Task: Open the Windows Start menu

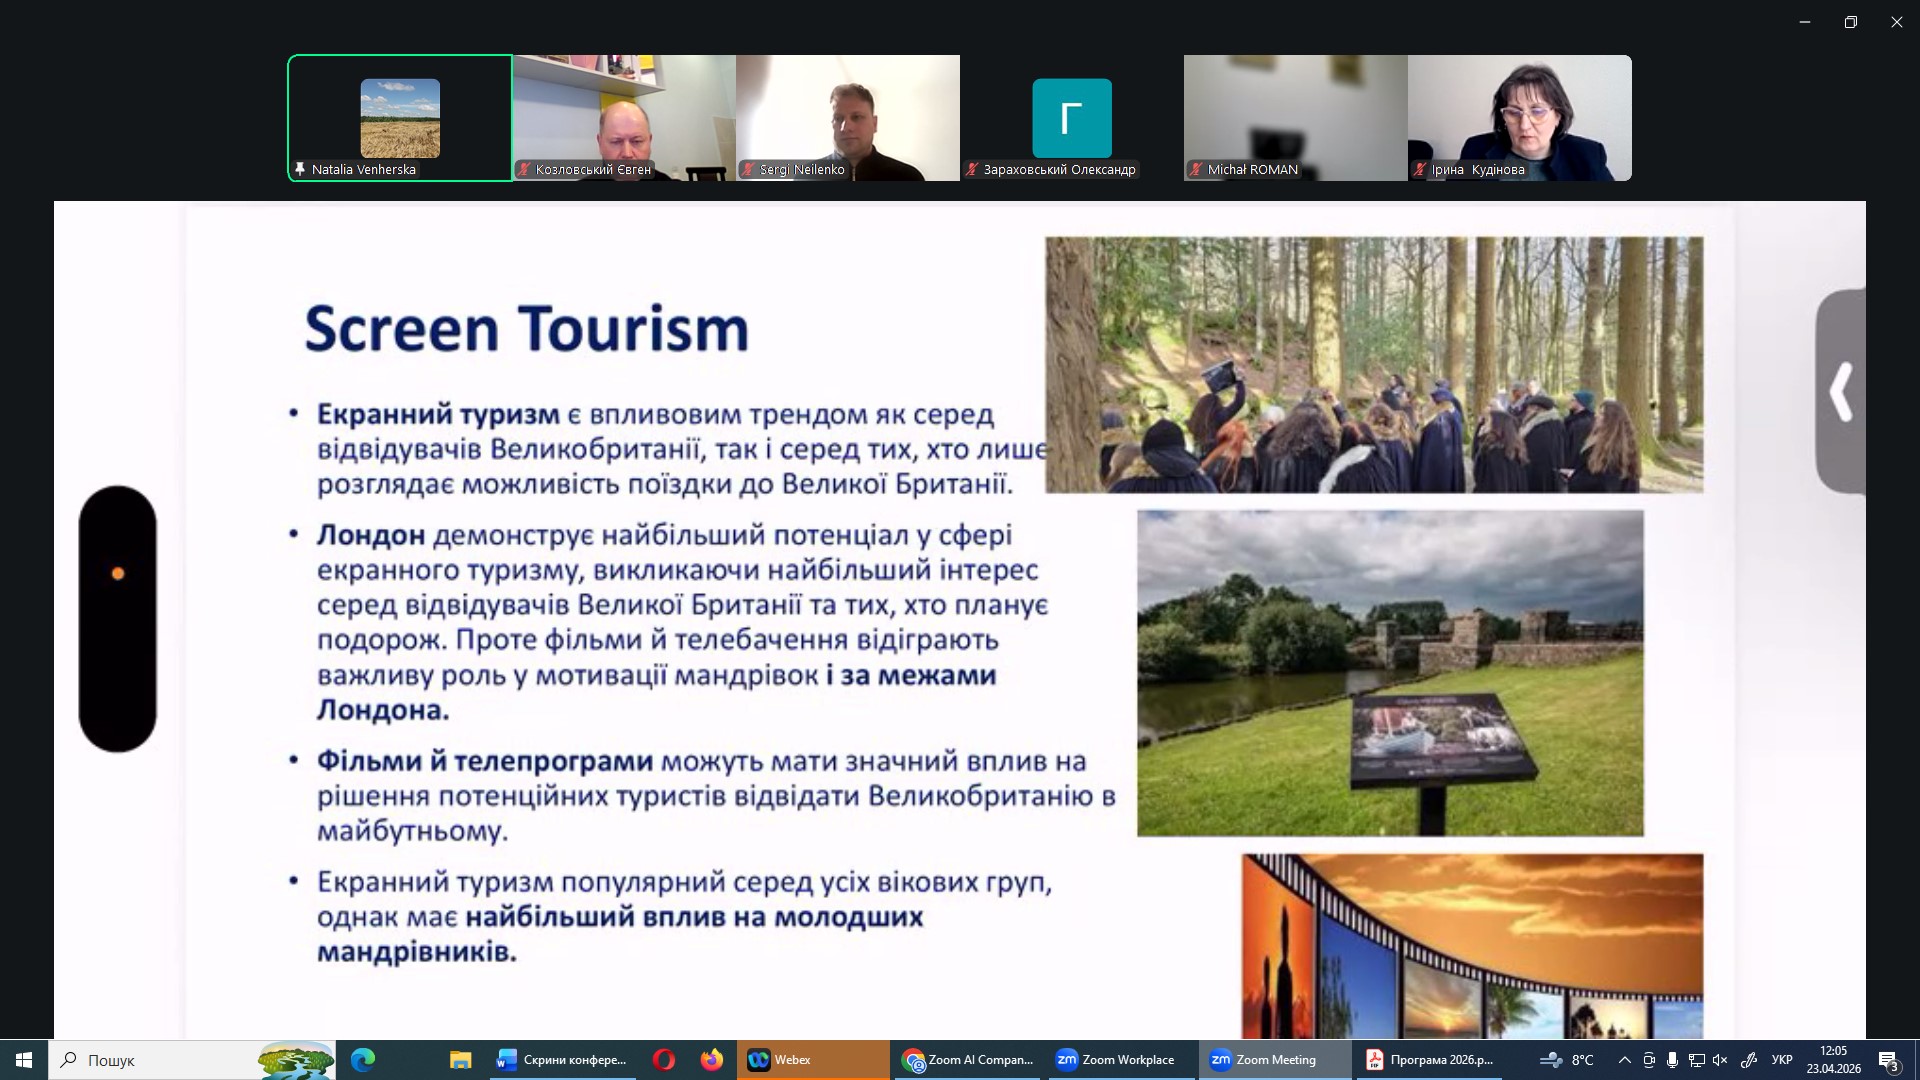Action: click(x=24, y=1060)
